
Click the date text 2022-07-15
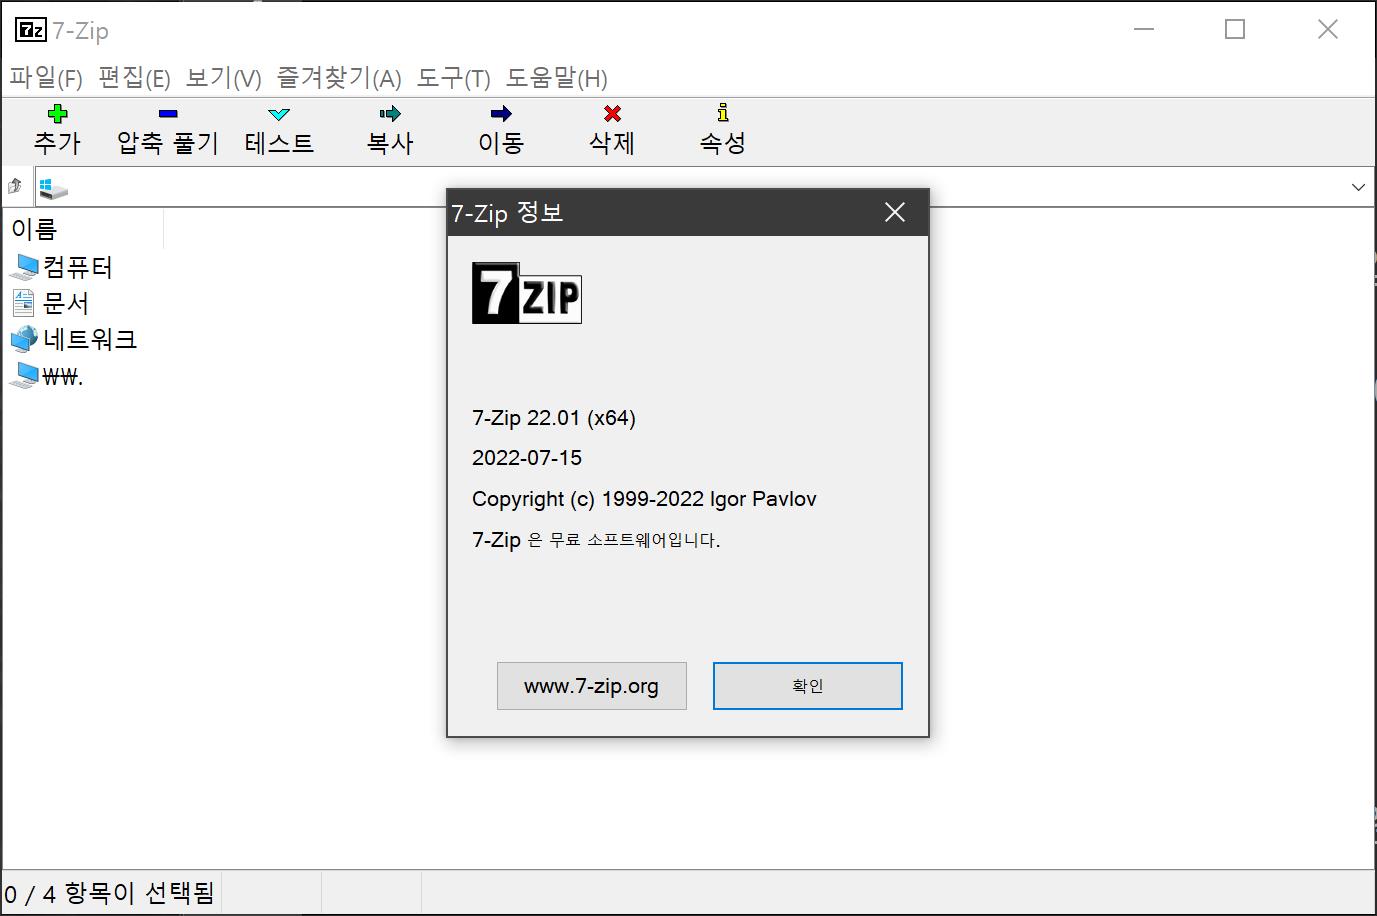(x=527, y=458)
